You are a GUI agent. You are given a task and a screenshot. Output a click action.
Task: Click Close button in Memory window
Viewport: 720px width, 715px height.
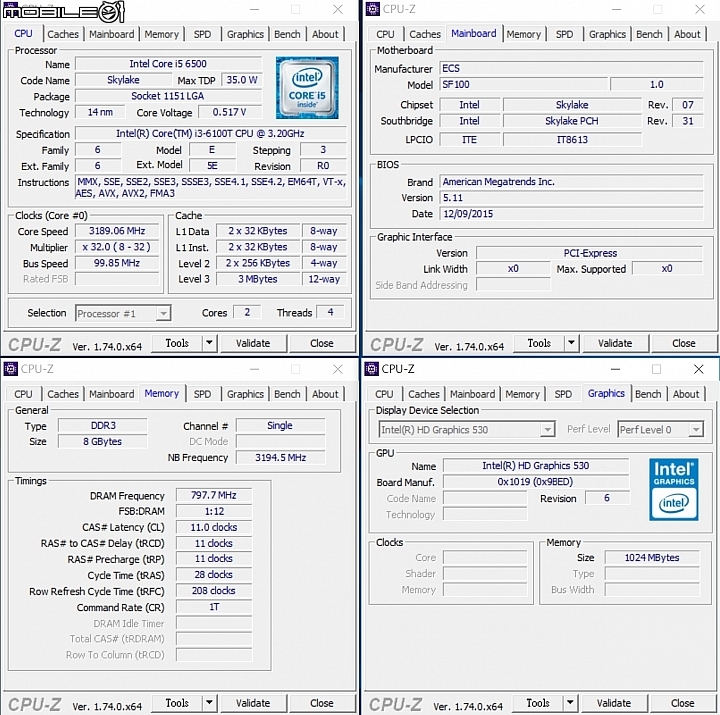(322, 703)
